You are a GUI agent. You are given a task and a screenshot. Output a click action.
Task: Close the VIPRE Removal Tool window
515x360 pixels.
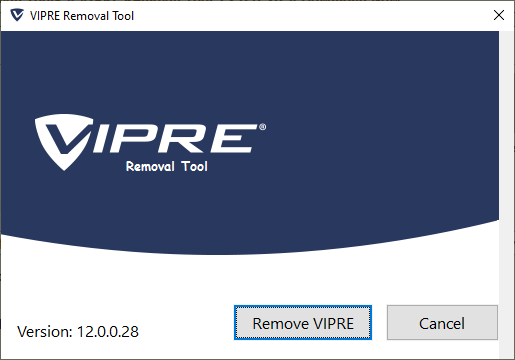(x=499, y=15)
